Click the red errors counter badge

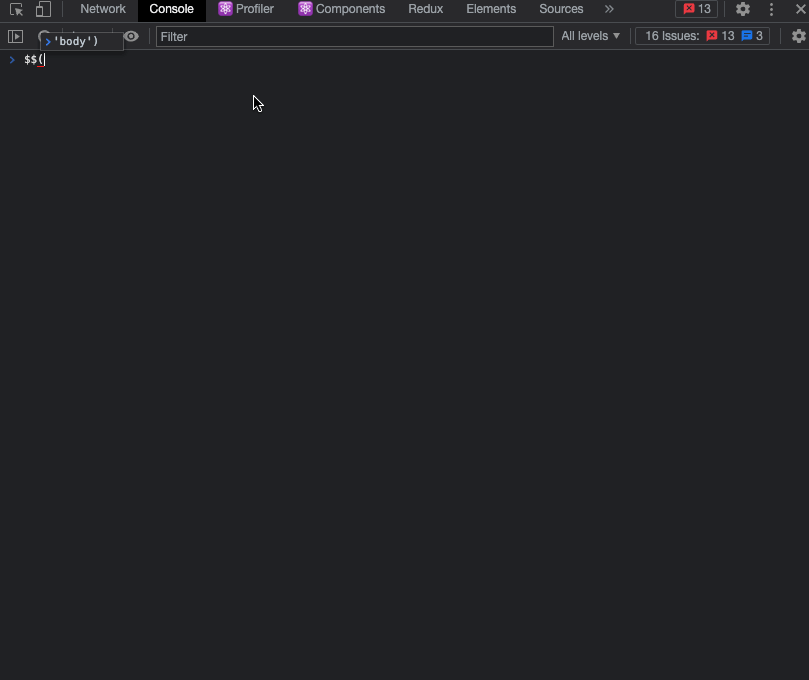[x=696, y=9]
